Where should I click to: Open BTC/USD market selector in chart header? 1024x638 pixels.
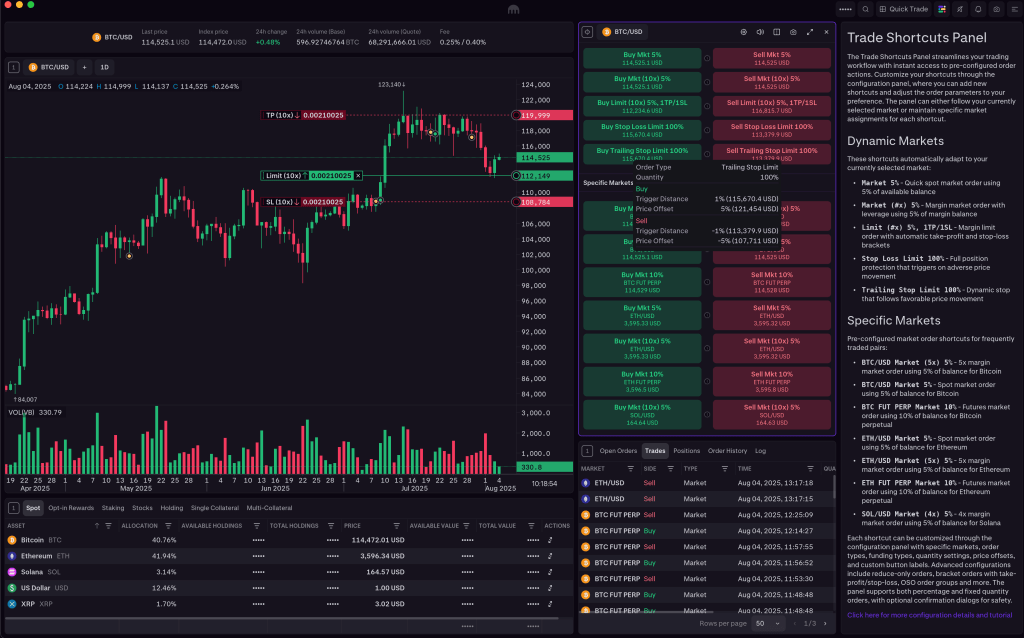tap(49, 67)
